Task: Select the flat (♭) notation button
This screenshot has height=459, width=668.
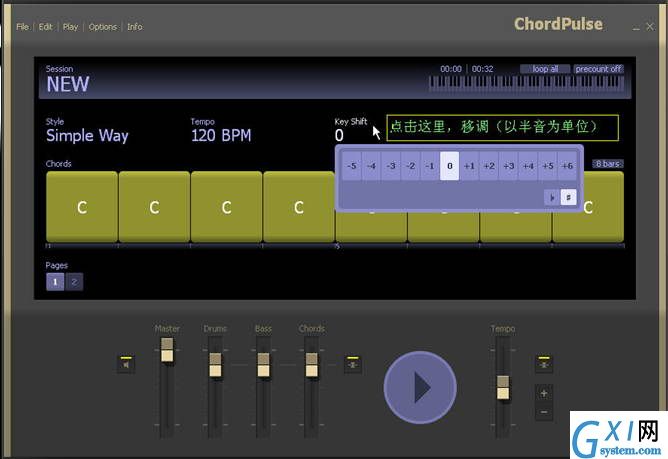Action: pos(552,197)
